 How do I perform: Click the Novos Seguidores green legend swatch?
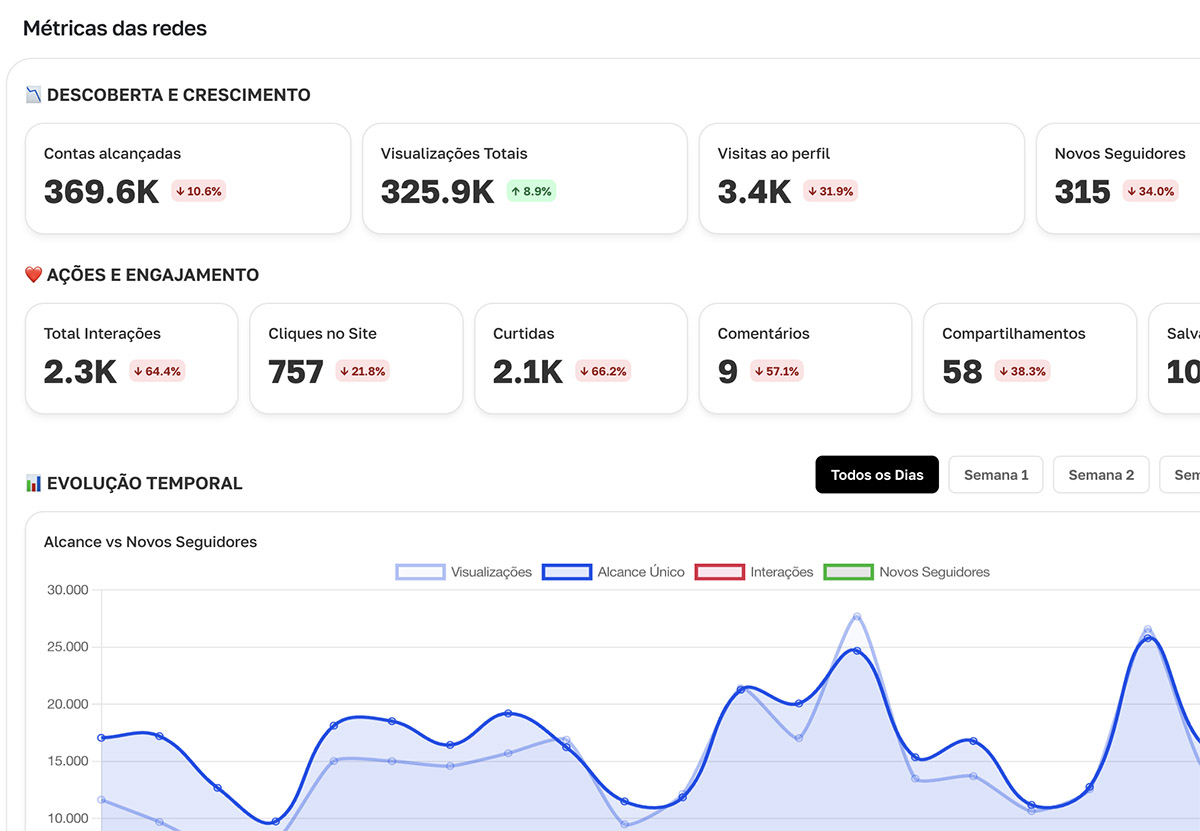[x=848, y=572]
